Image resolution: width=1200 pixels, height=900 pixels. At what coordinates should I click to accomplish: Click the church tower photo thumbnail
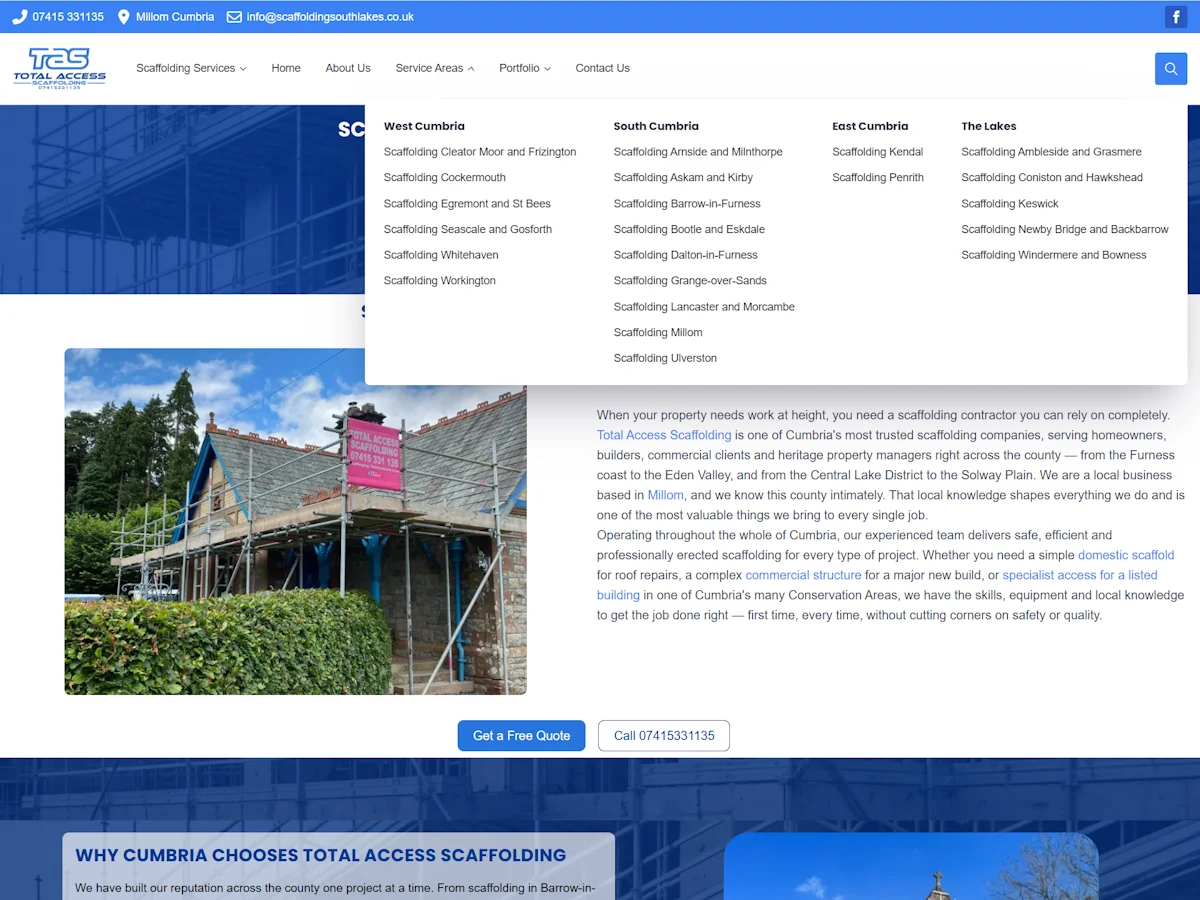tap(911, 866)
